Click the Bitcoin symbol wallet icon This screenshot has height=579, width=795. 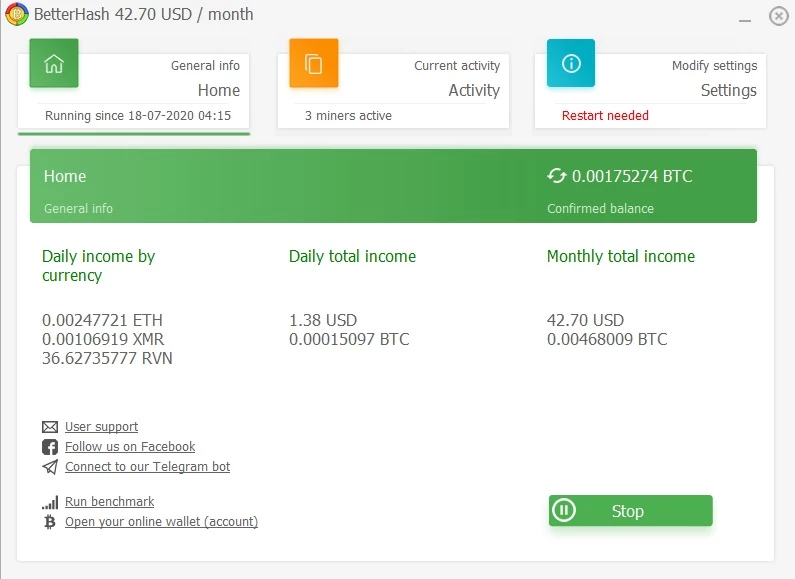50,522
